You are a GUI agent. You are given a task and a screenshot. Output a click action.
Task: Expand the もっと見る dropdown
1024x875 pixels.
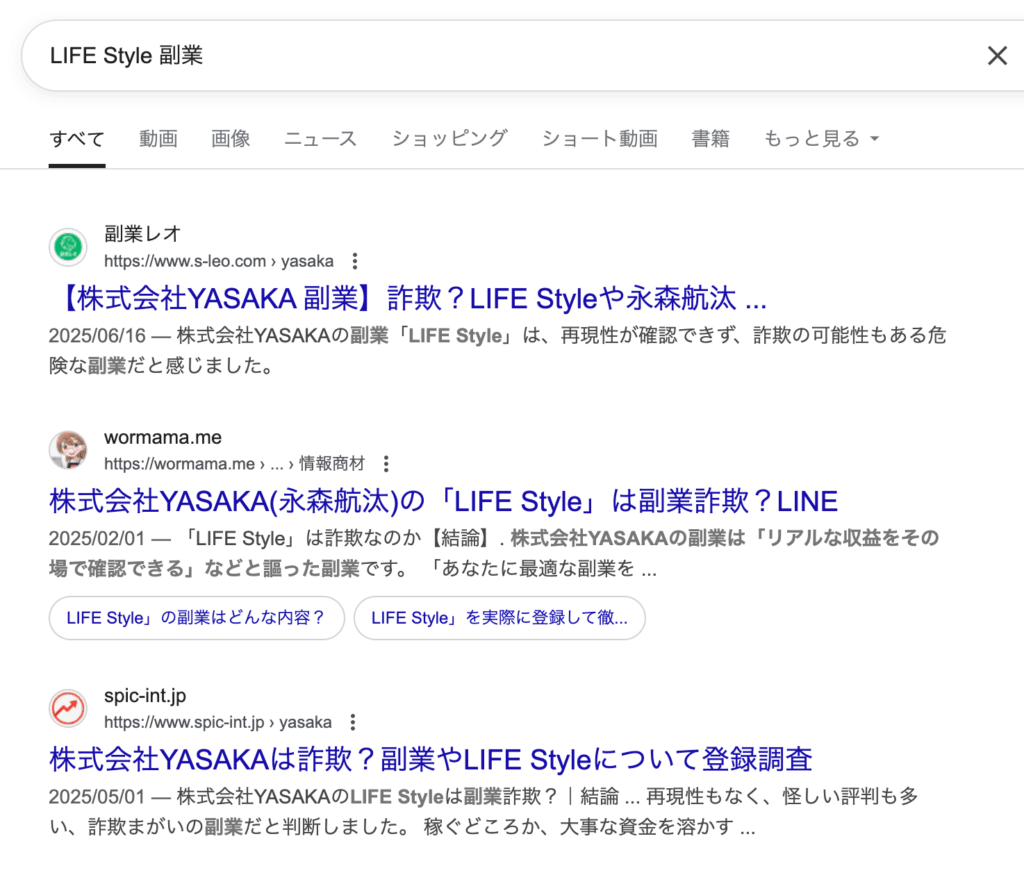(822, 138)
